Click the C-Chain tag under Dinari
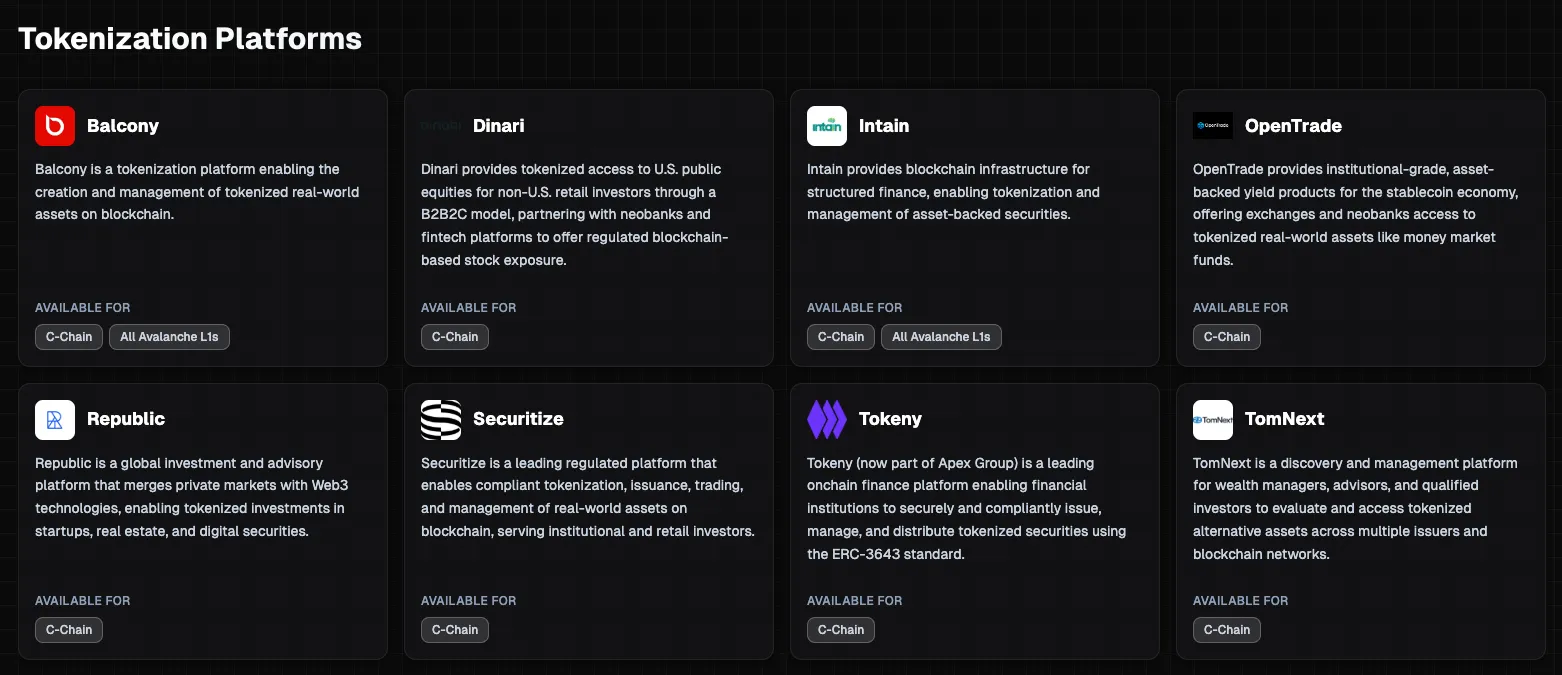The height and width of the screenshot is (675, 1562). point(454,337)
